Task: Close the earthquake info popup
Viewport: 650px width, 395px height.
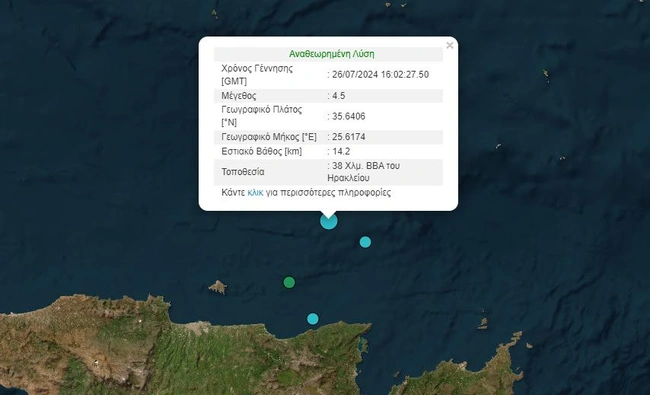Action: pos(449,45)
